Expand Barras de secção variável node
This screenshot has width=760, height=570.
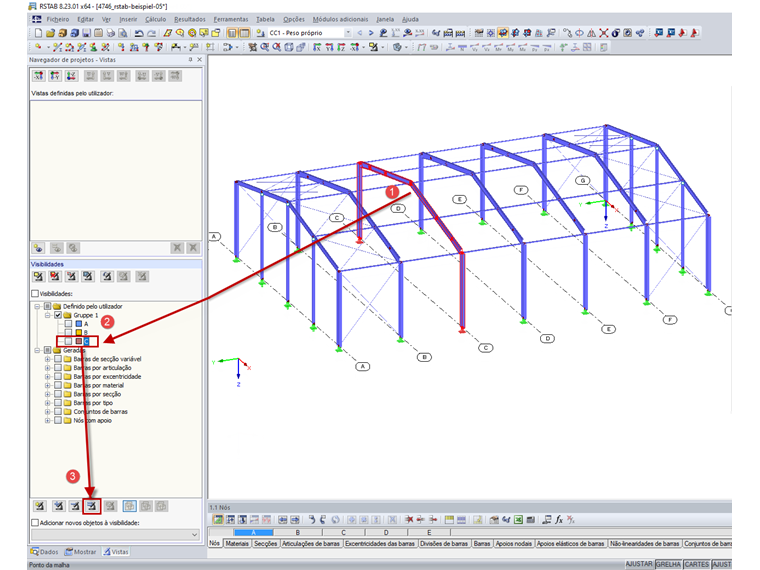[x=48, y=359]
